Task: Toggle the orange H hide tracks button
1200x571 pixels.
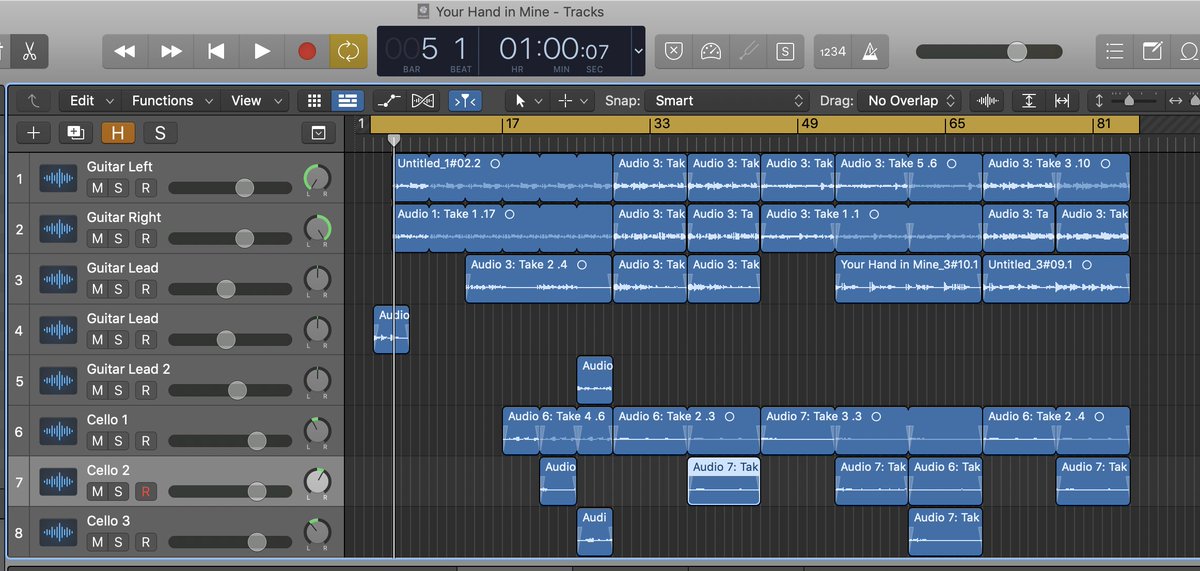Action: tap(117, 133)
